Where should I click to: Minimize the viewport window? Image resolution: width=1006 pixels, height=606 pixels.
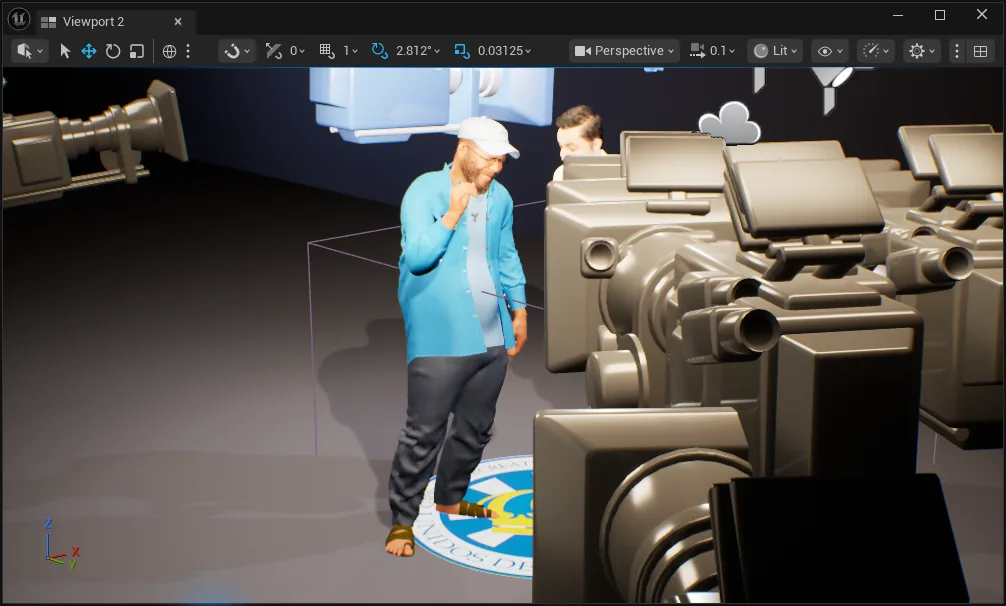pyautogui.click(x=898, y=15)
